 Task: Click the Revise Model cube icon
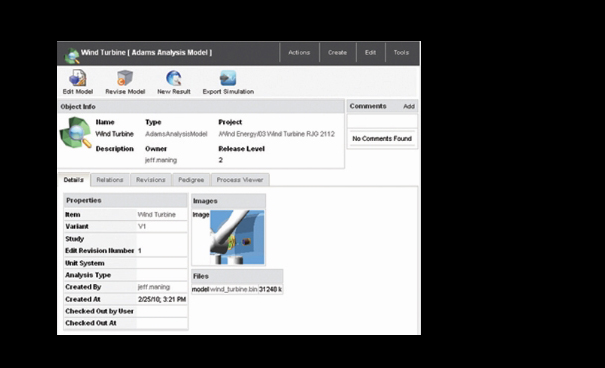click(125, 78)
